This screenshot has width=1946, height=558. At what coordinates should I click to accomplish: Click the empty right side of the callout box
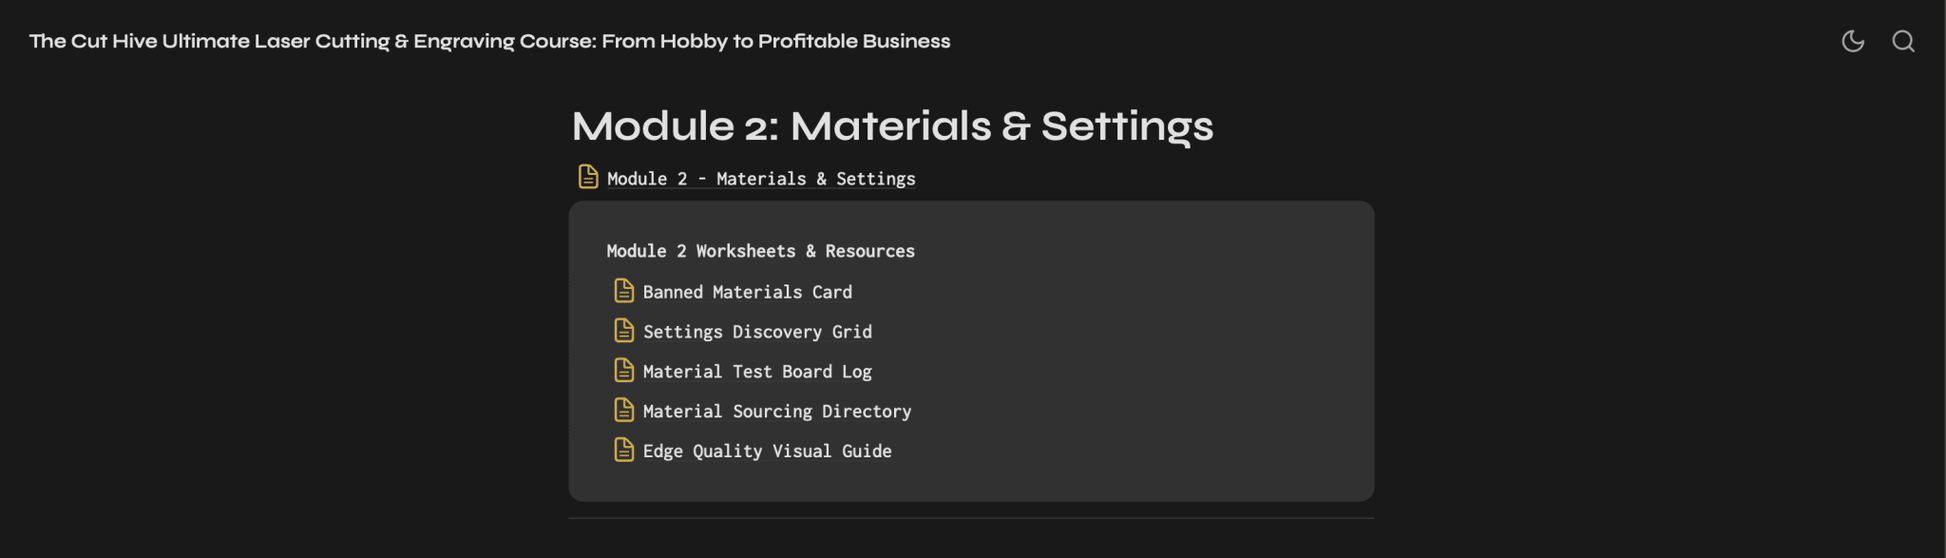(x=1150, y=370)
